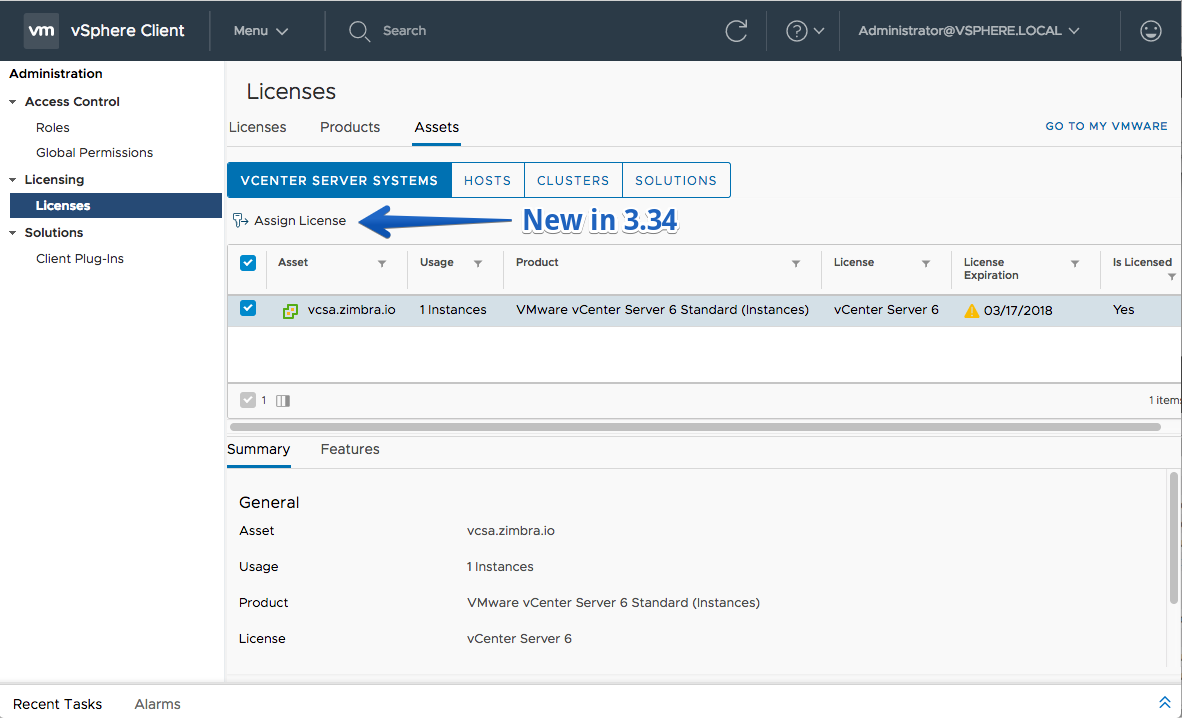This screenshot has width=1182, height=718.
Task: Switch to the Features tab
Action: pyautogui.click(x=350, y=450)
